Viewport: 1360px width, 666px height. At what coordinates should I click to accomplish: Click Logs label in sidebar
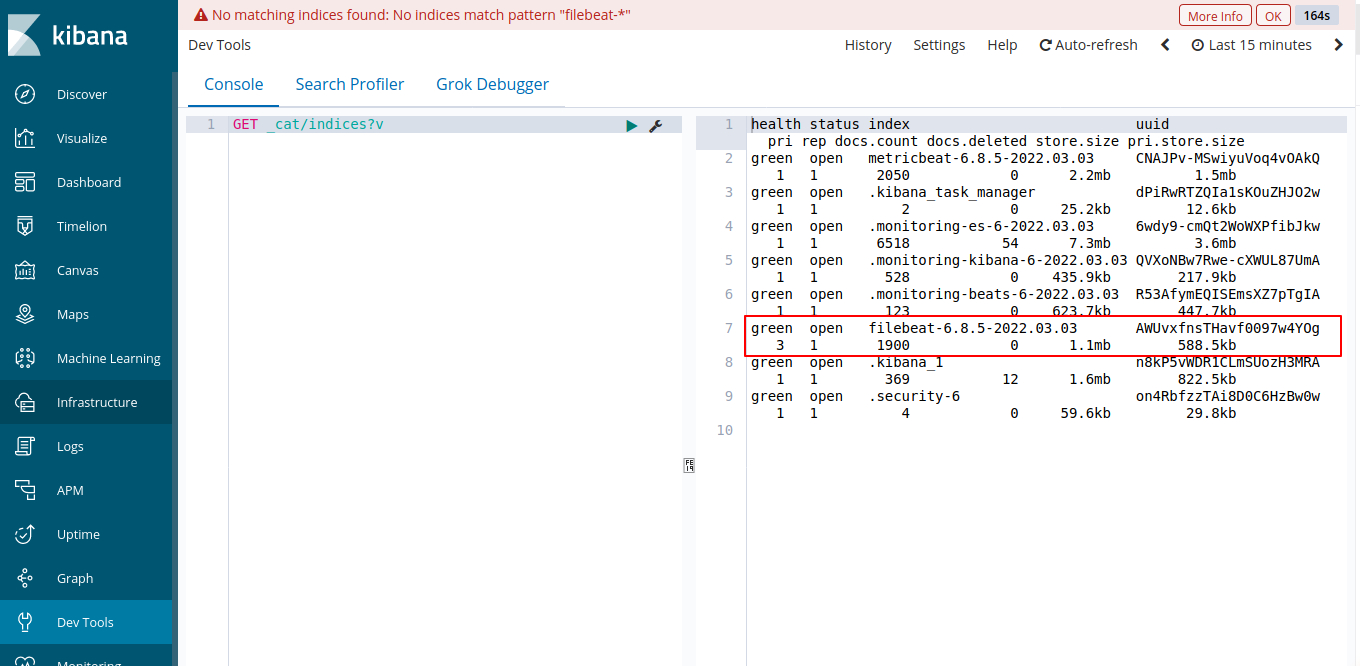click(70, 446)
